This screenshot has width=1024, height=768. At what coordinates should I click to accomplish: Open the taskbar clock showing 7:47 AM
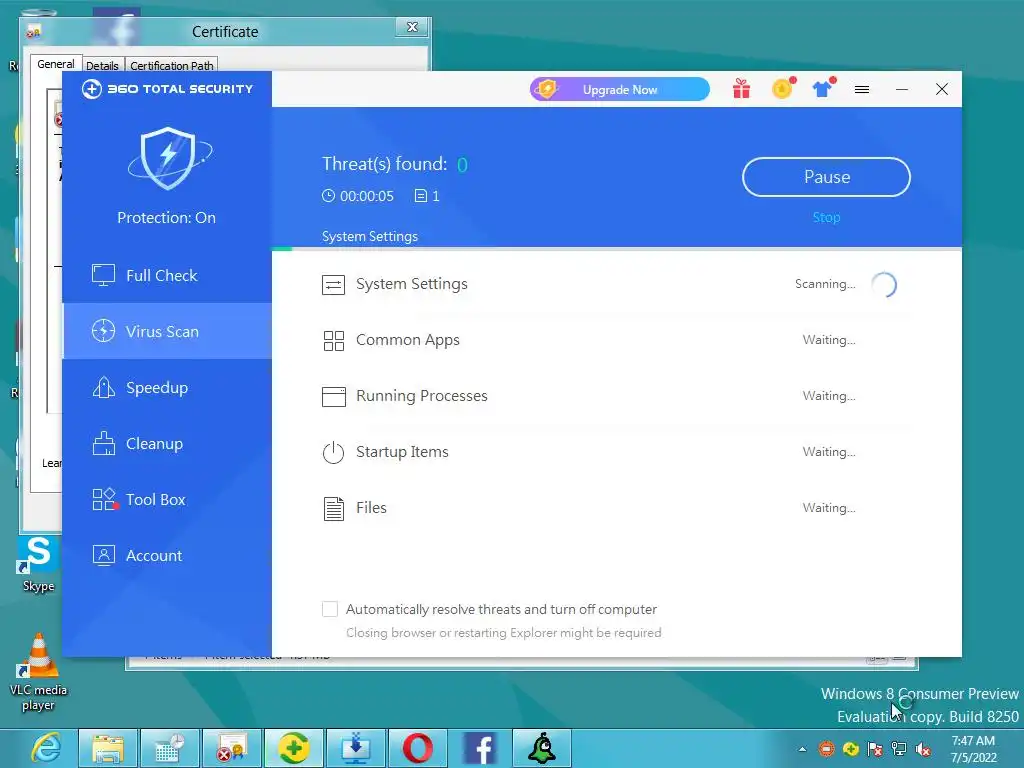tap(973, 749)
